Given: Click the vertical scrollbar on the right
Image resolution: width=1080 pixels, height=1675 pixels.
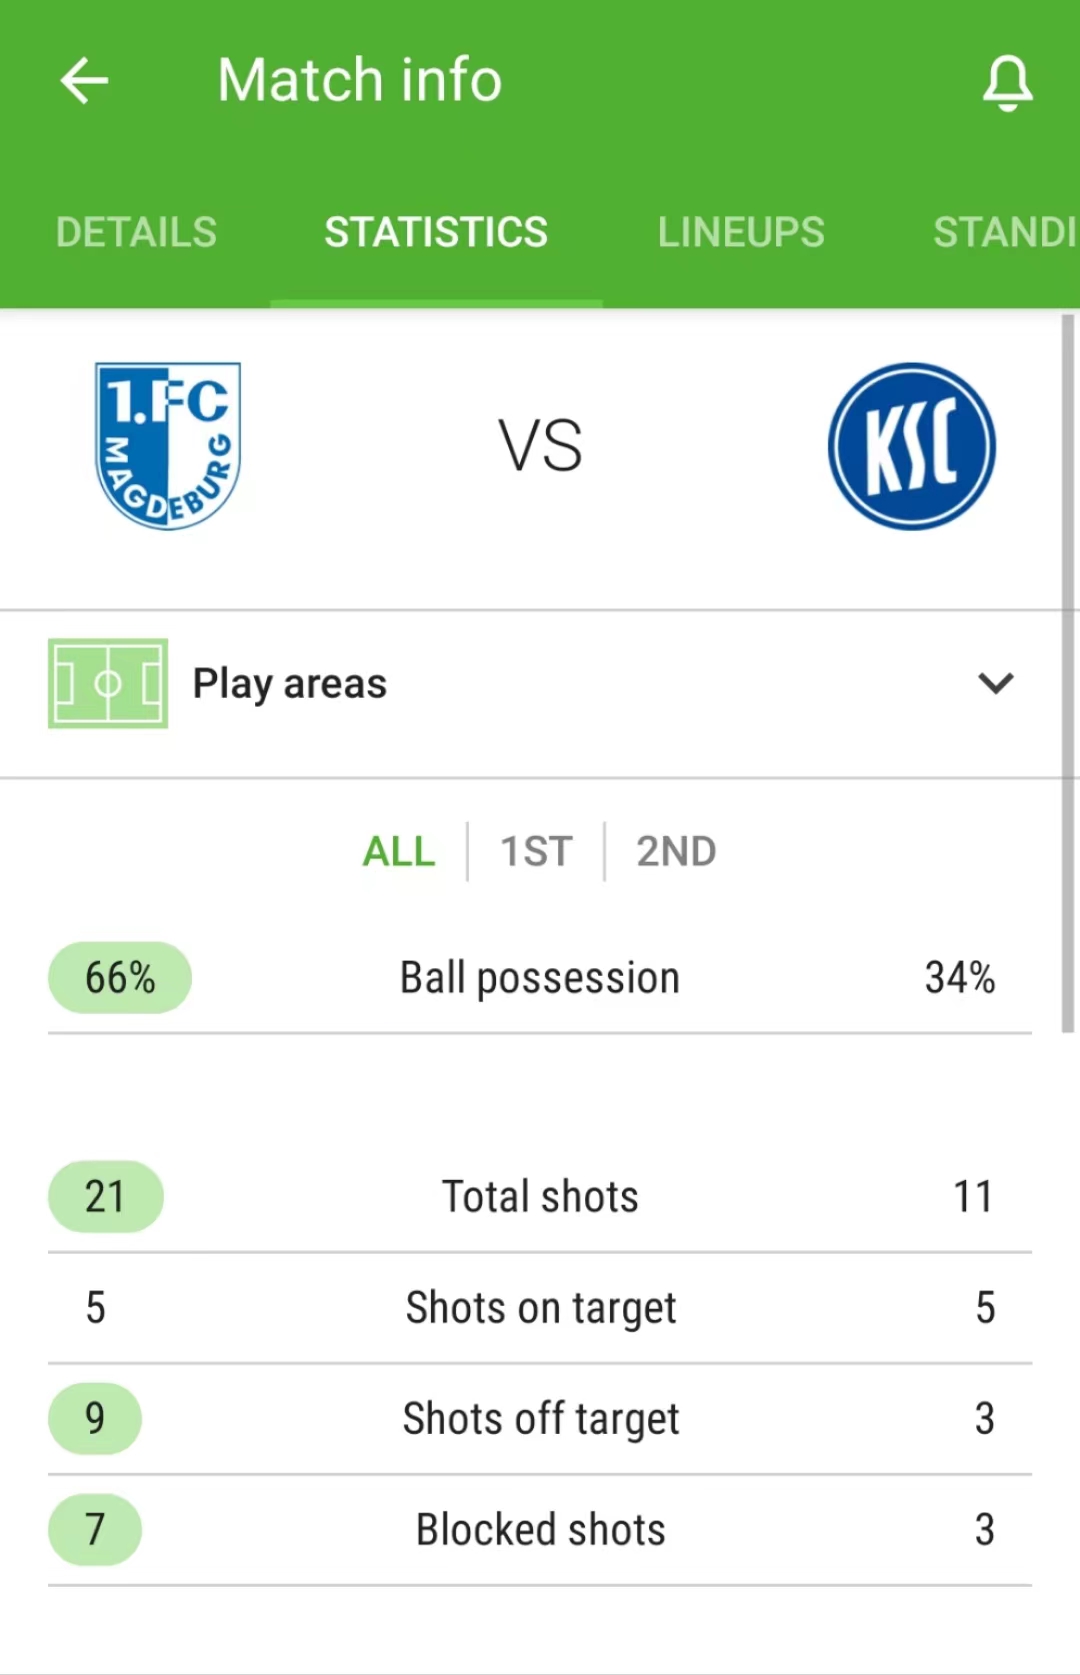Looking at the screenshot, I should point(1068,673).
